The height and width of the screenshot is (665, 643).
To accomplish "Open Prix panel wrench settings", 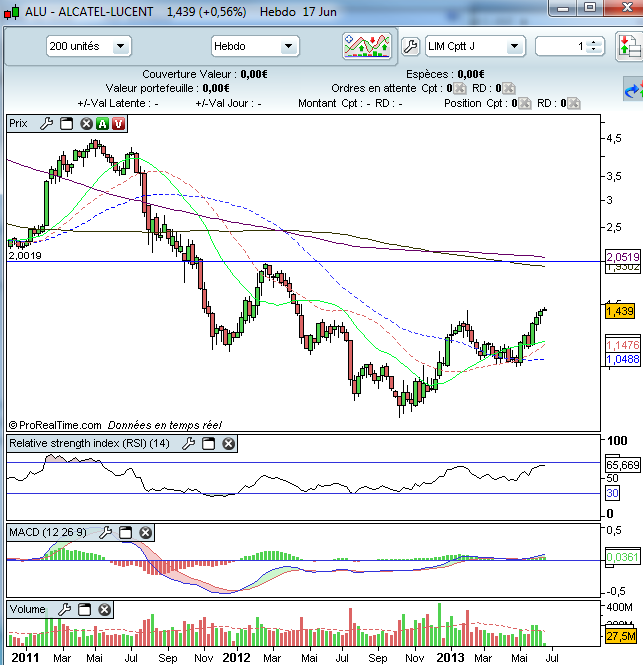I will tap(46, 124).
